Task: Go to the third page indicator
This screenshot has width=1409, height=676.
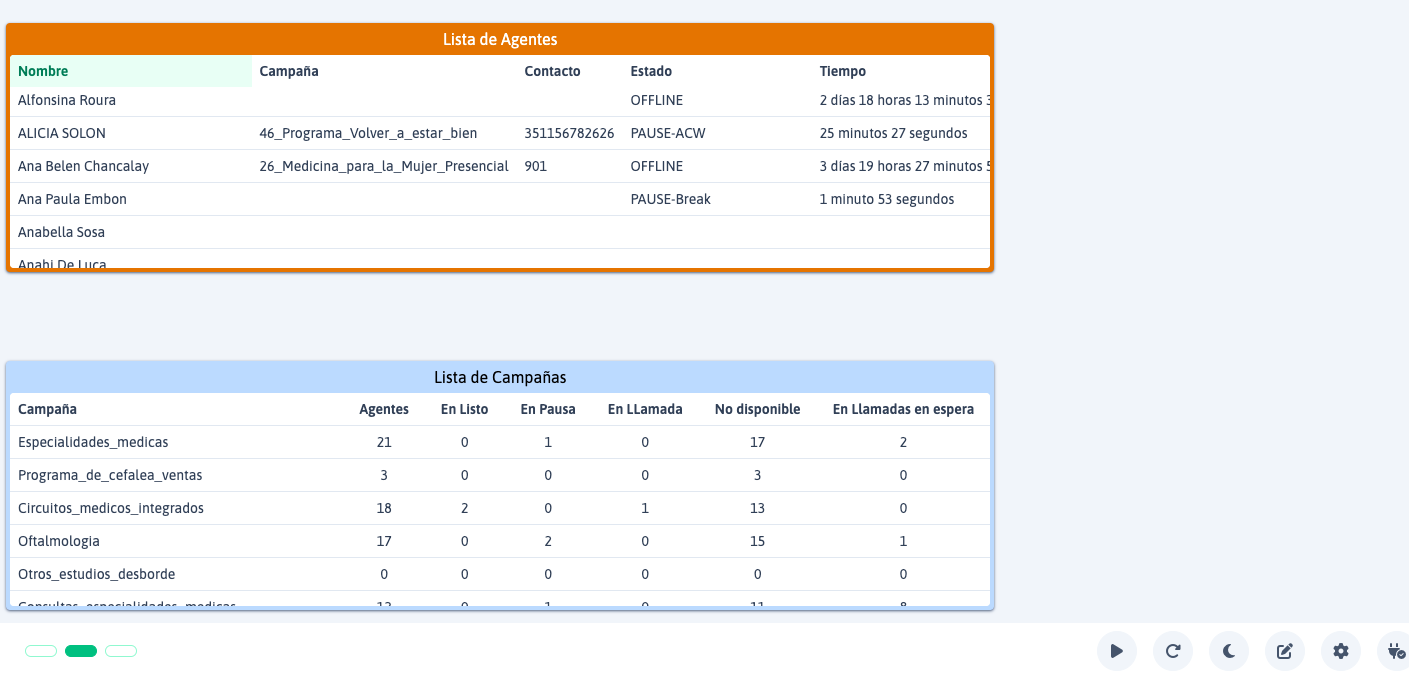Action: pyautogui.click(x=121, y=651)
